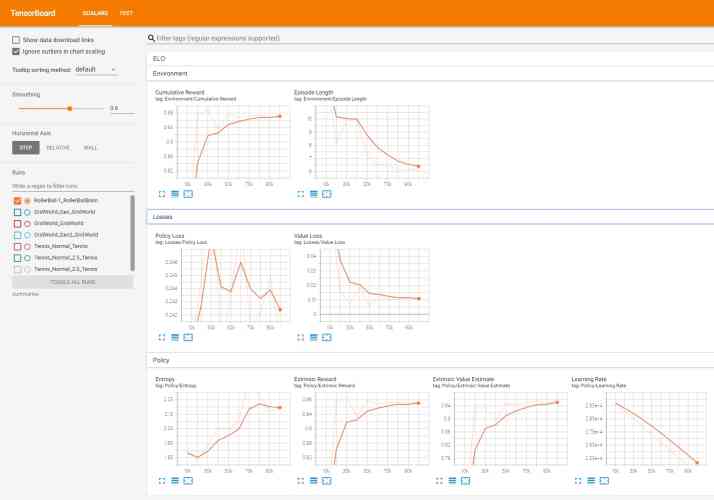Uncheck the RollerBall-1_RollerBallBrain run checkbox
This screenshot has height=500, width=714.
coord(17,200)
